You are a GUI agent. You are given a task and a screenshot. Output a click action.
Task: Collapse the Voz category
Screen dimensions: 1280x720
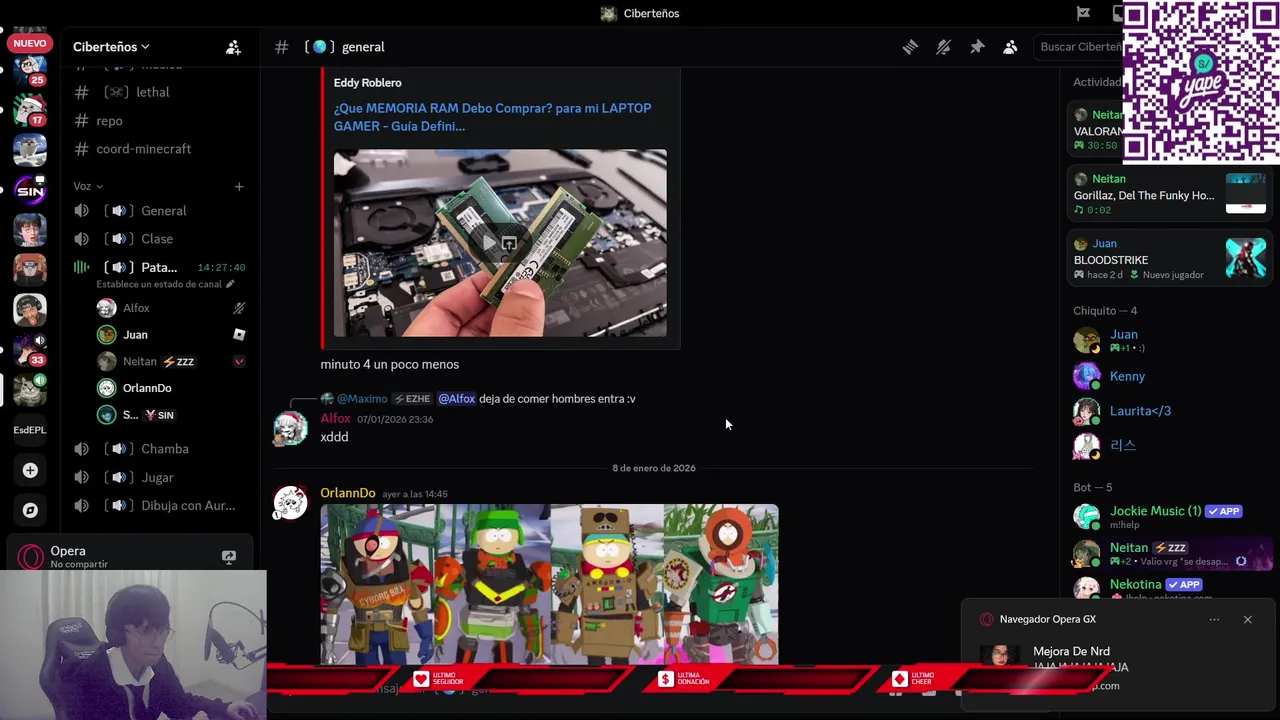click(x=88, y=186)
